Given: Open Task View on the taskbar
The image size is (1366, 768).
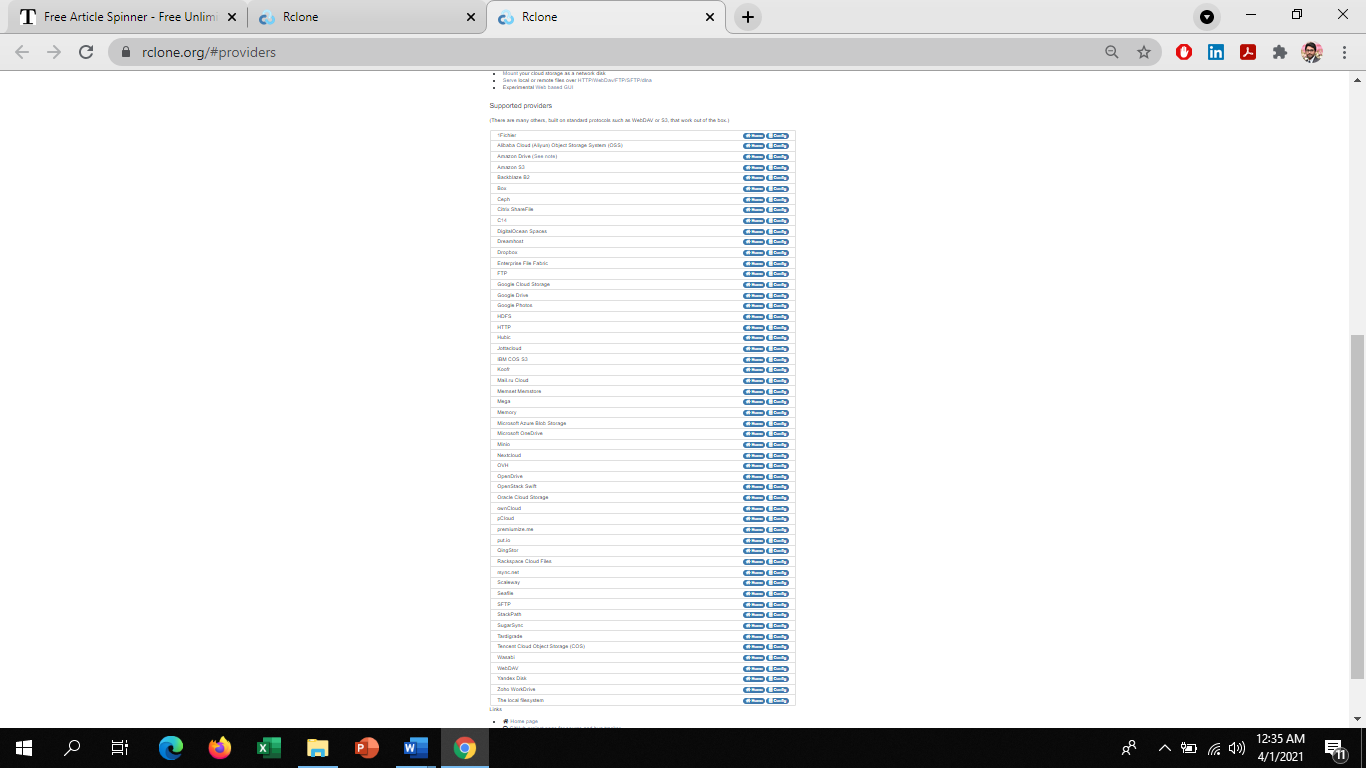Looking at the screenshot, I should [120, 748].
